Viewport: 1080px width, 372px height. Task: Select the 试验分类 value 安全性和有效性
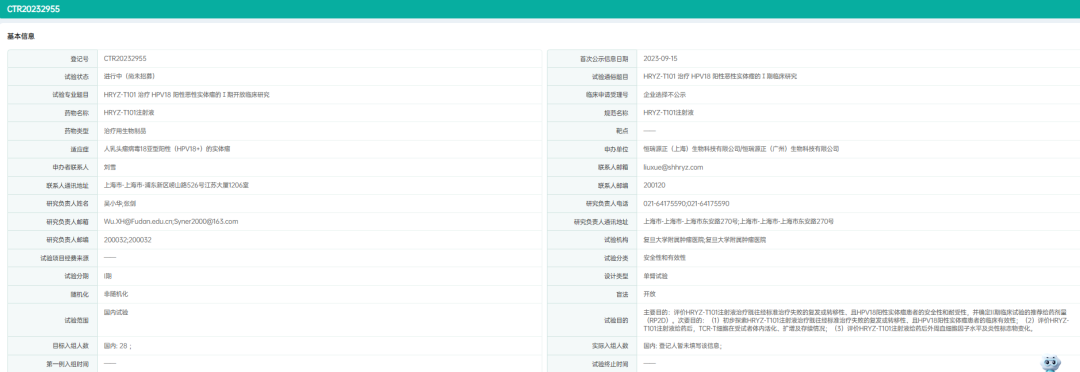point(665,257)
